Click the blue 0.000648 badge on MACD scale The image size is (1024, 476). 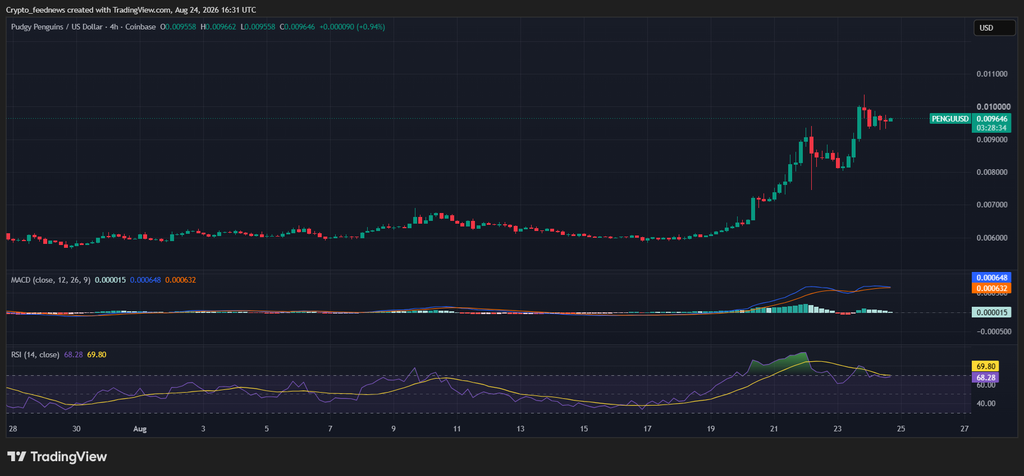tap(991, 278)
